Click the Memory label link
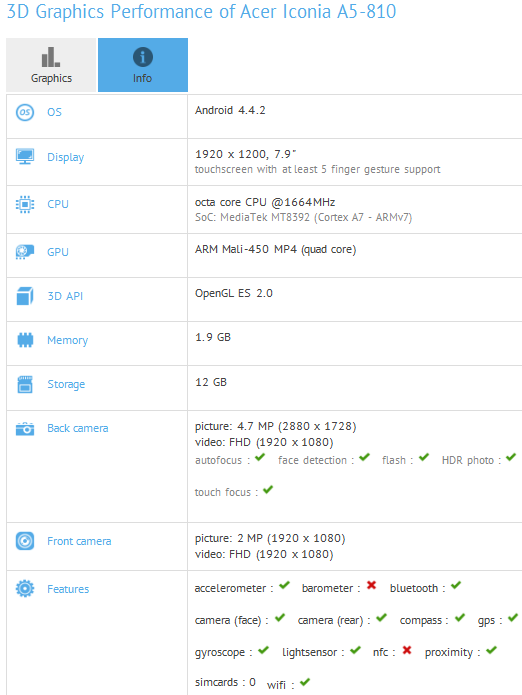The image size is (522, 695). click(x=67, y=340)
